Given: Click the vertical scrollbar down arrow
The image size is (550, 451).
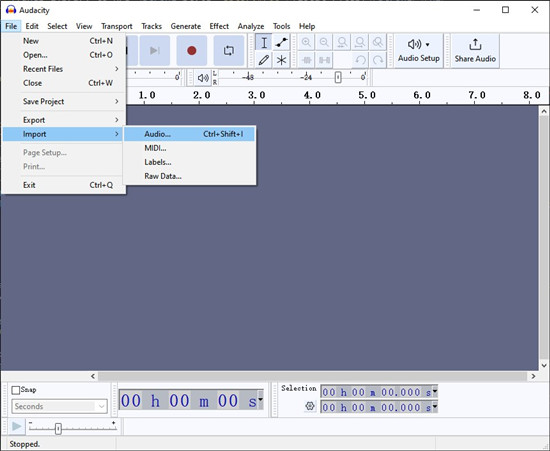Looking at the screenshot, I should pos(544,365).
